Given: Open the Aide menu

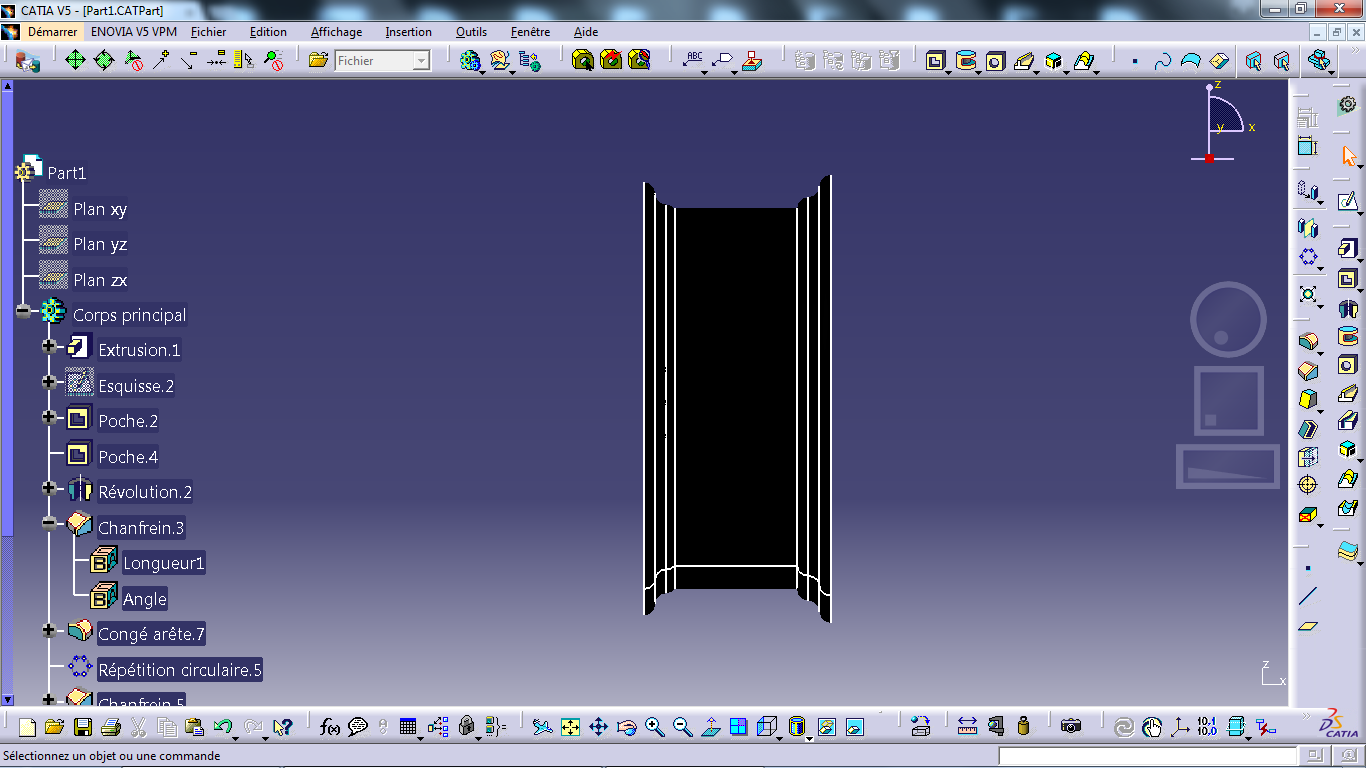Looking at the screenshot, I should [586, 32].
